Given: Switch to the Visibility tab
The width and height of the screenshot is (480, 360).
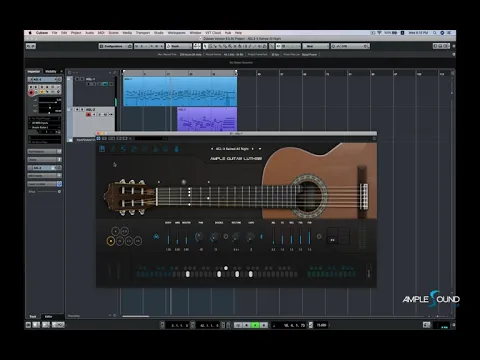Looking at the screenshot, I should [51, 71].
